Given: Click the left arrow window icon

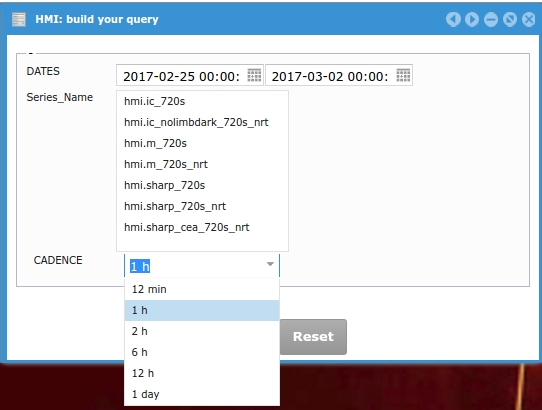Looking at the screenshot, I should (453, 19).
